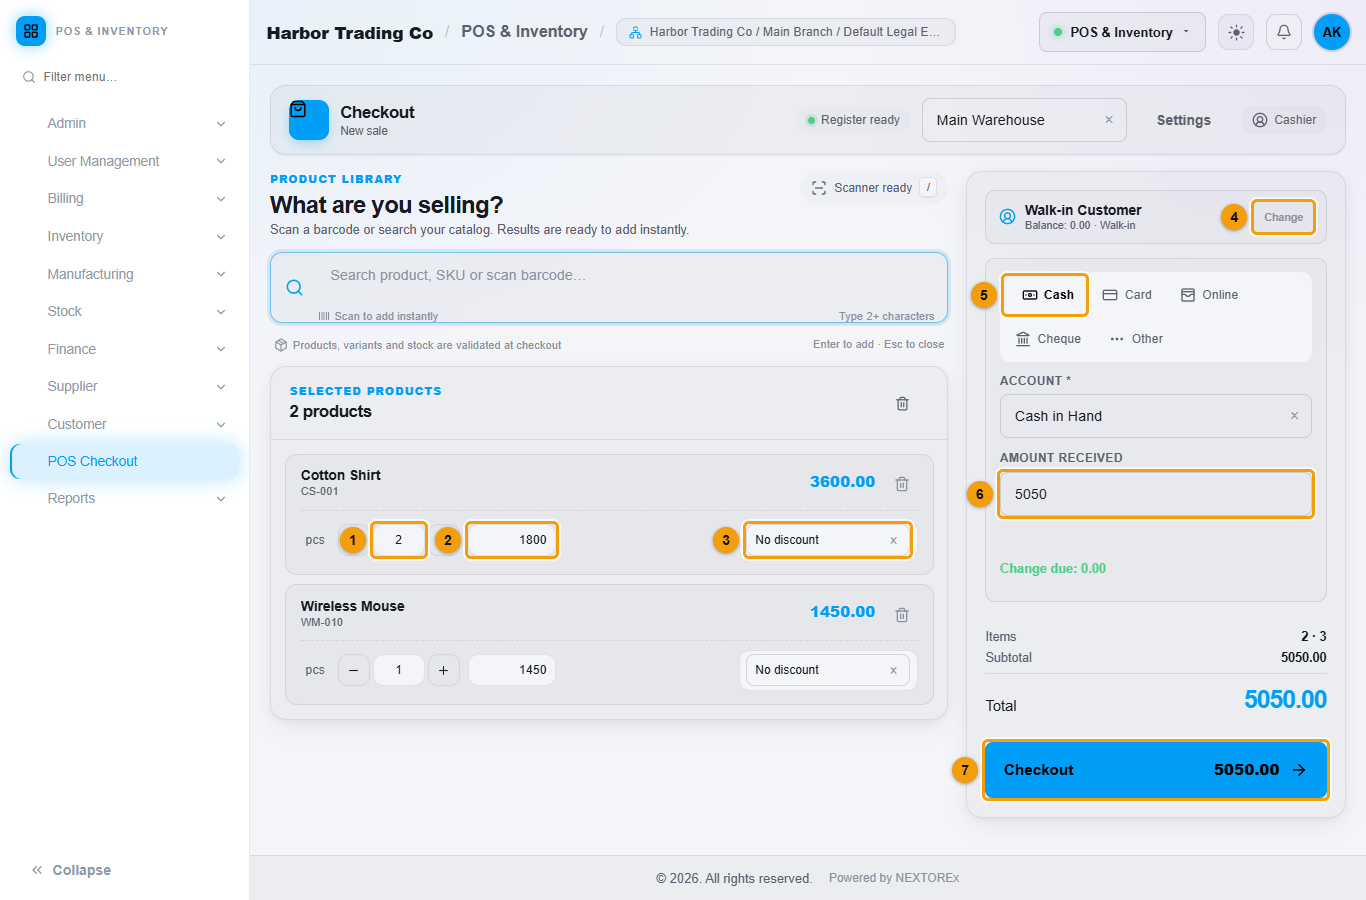This screenshot has width=1366, height=900.
Task: Open POS Checkout in sidebar
Action: coord(125,461)
